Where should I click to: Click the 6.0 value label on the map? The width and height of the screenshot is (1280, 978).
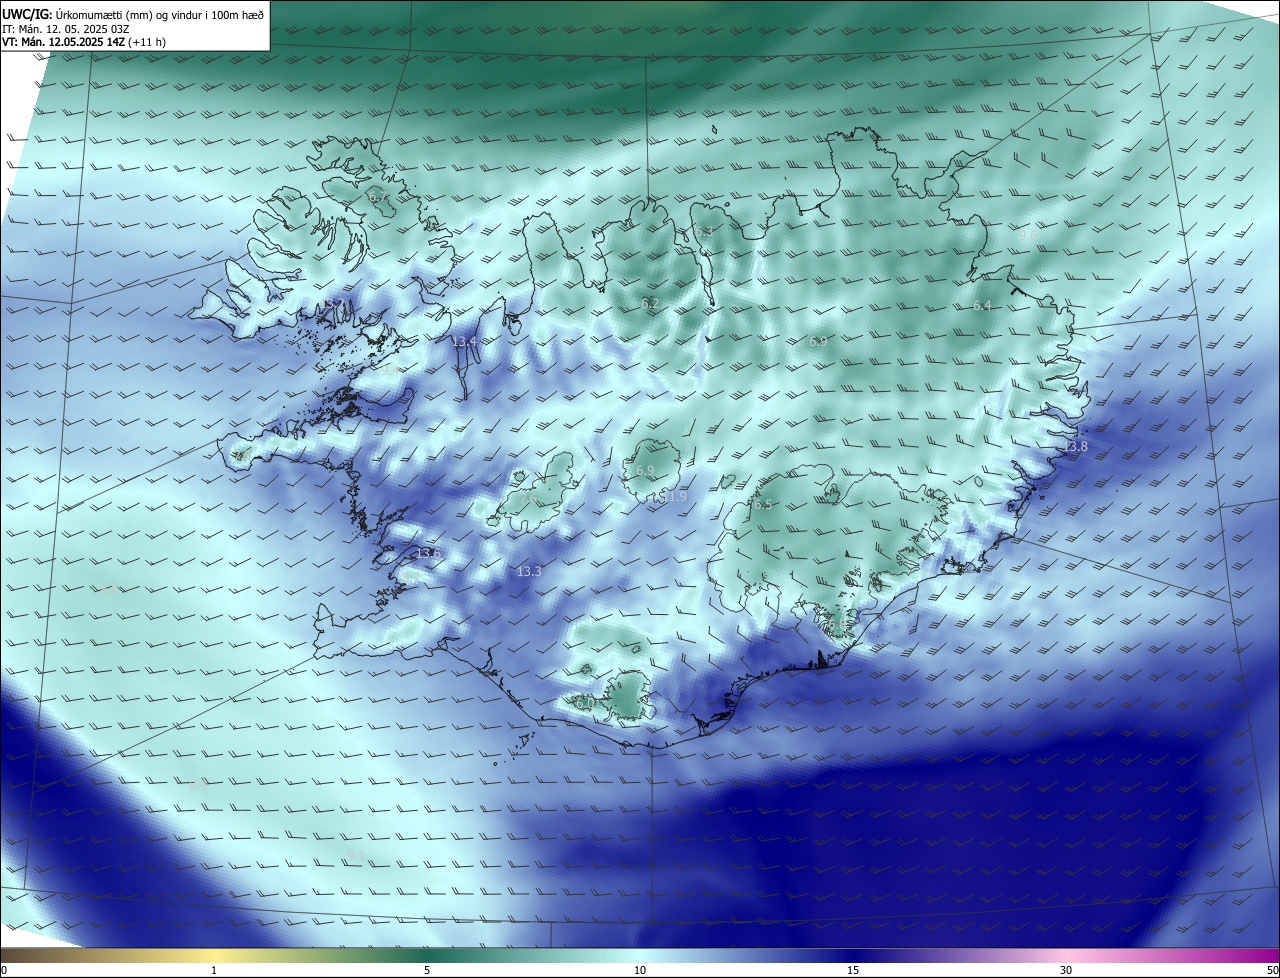(x=585, y=703)
